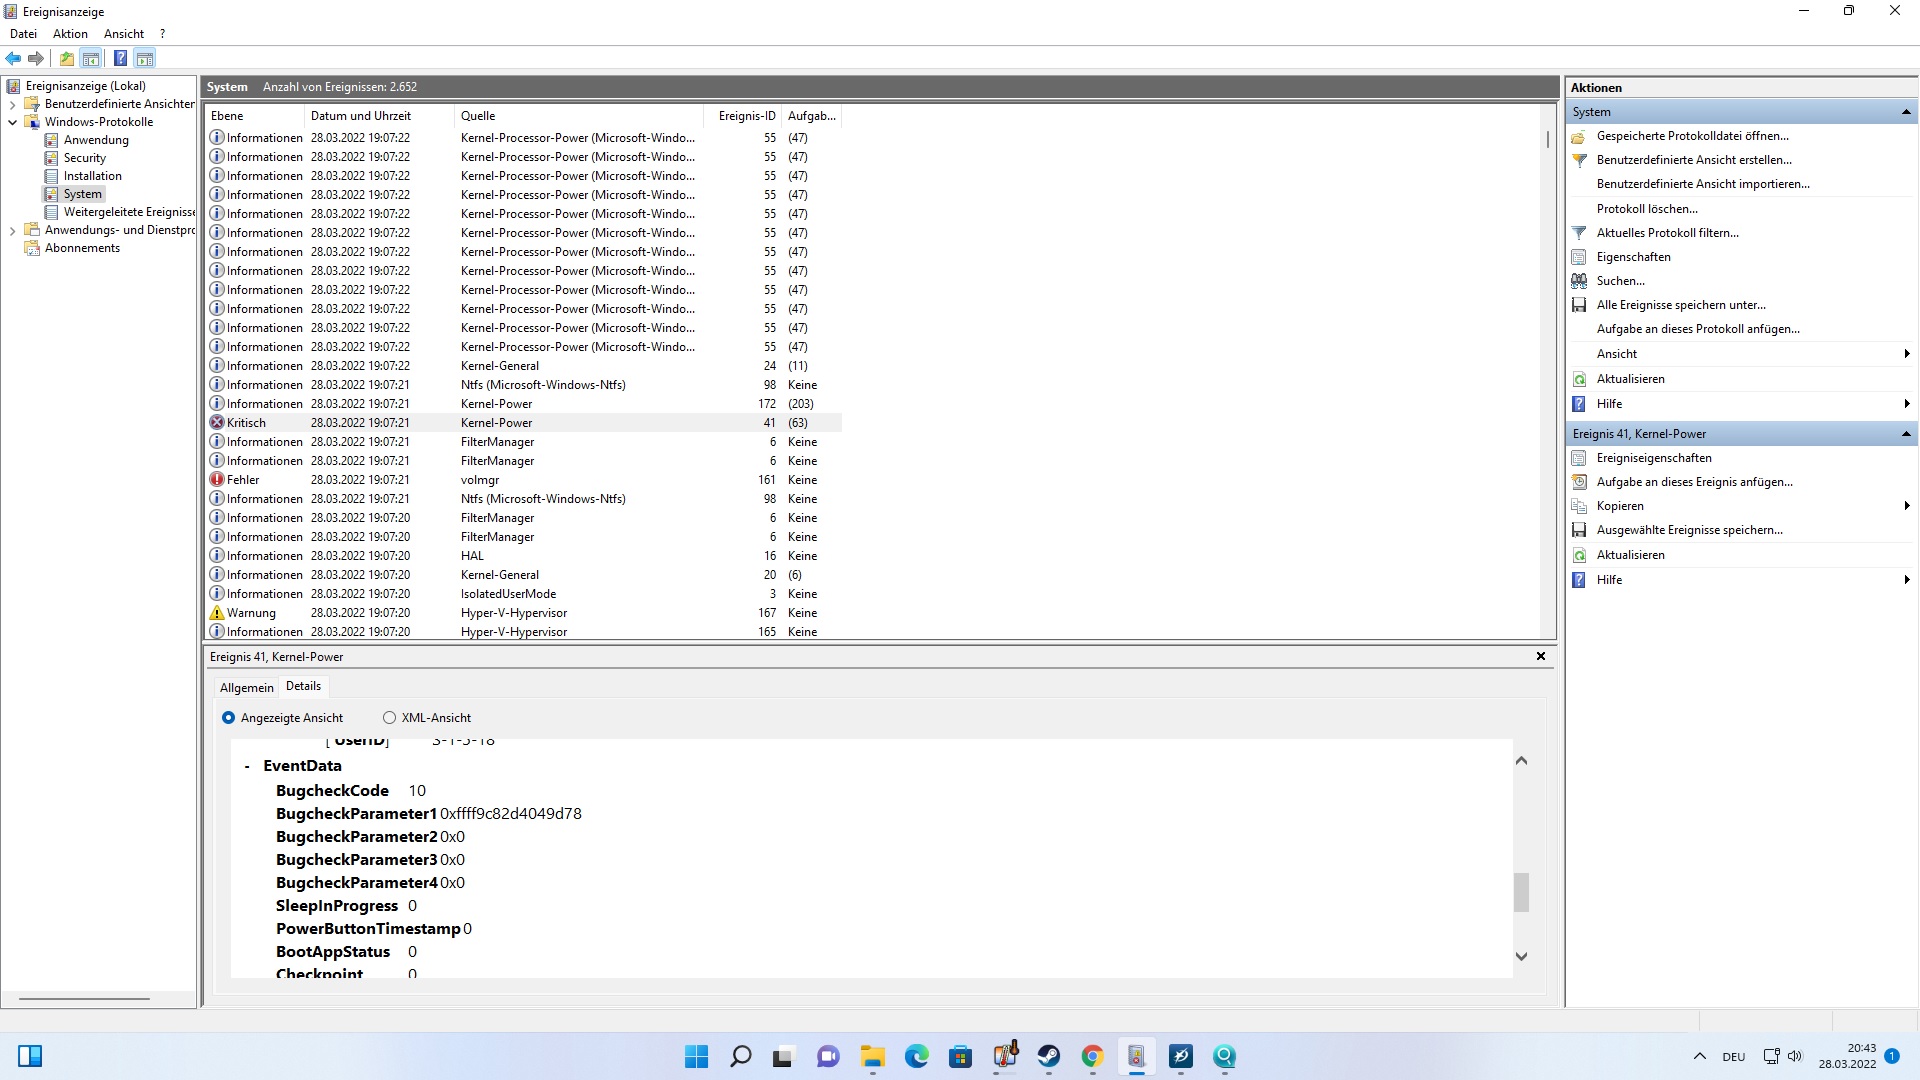The image size is (1920, 1080).
Task: Click the blue back arrow toolbar icon
Action: click(13, 58)
